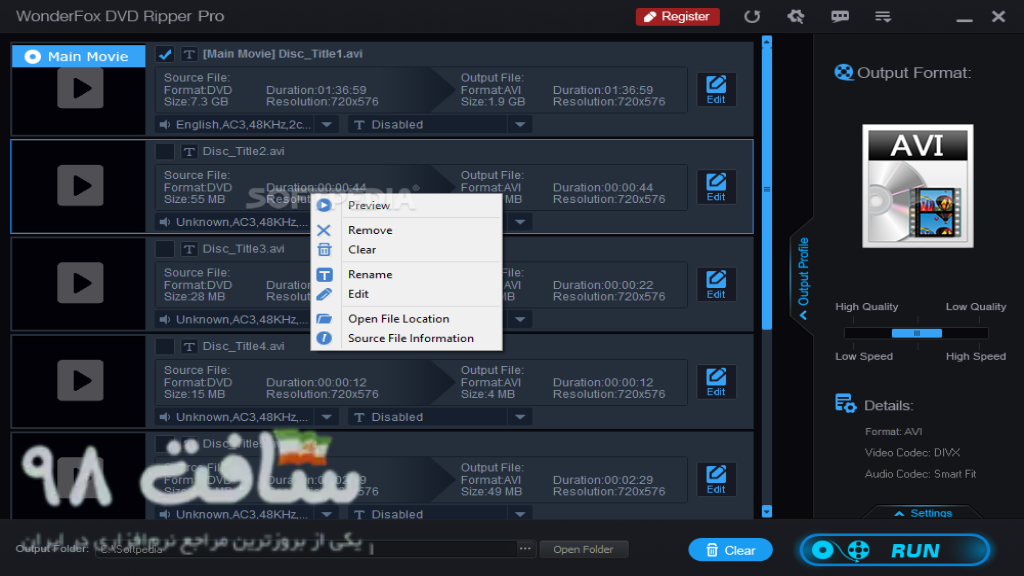Expand audio track dropdown of Disc_Title4

point(327,417)
